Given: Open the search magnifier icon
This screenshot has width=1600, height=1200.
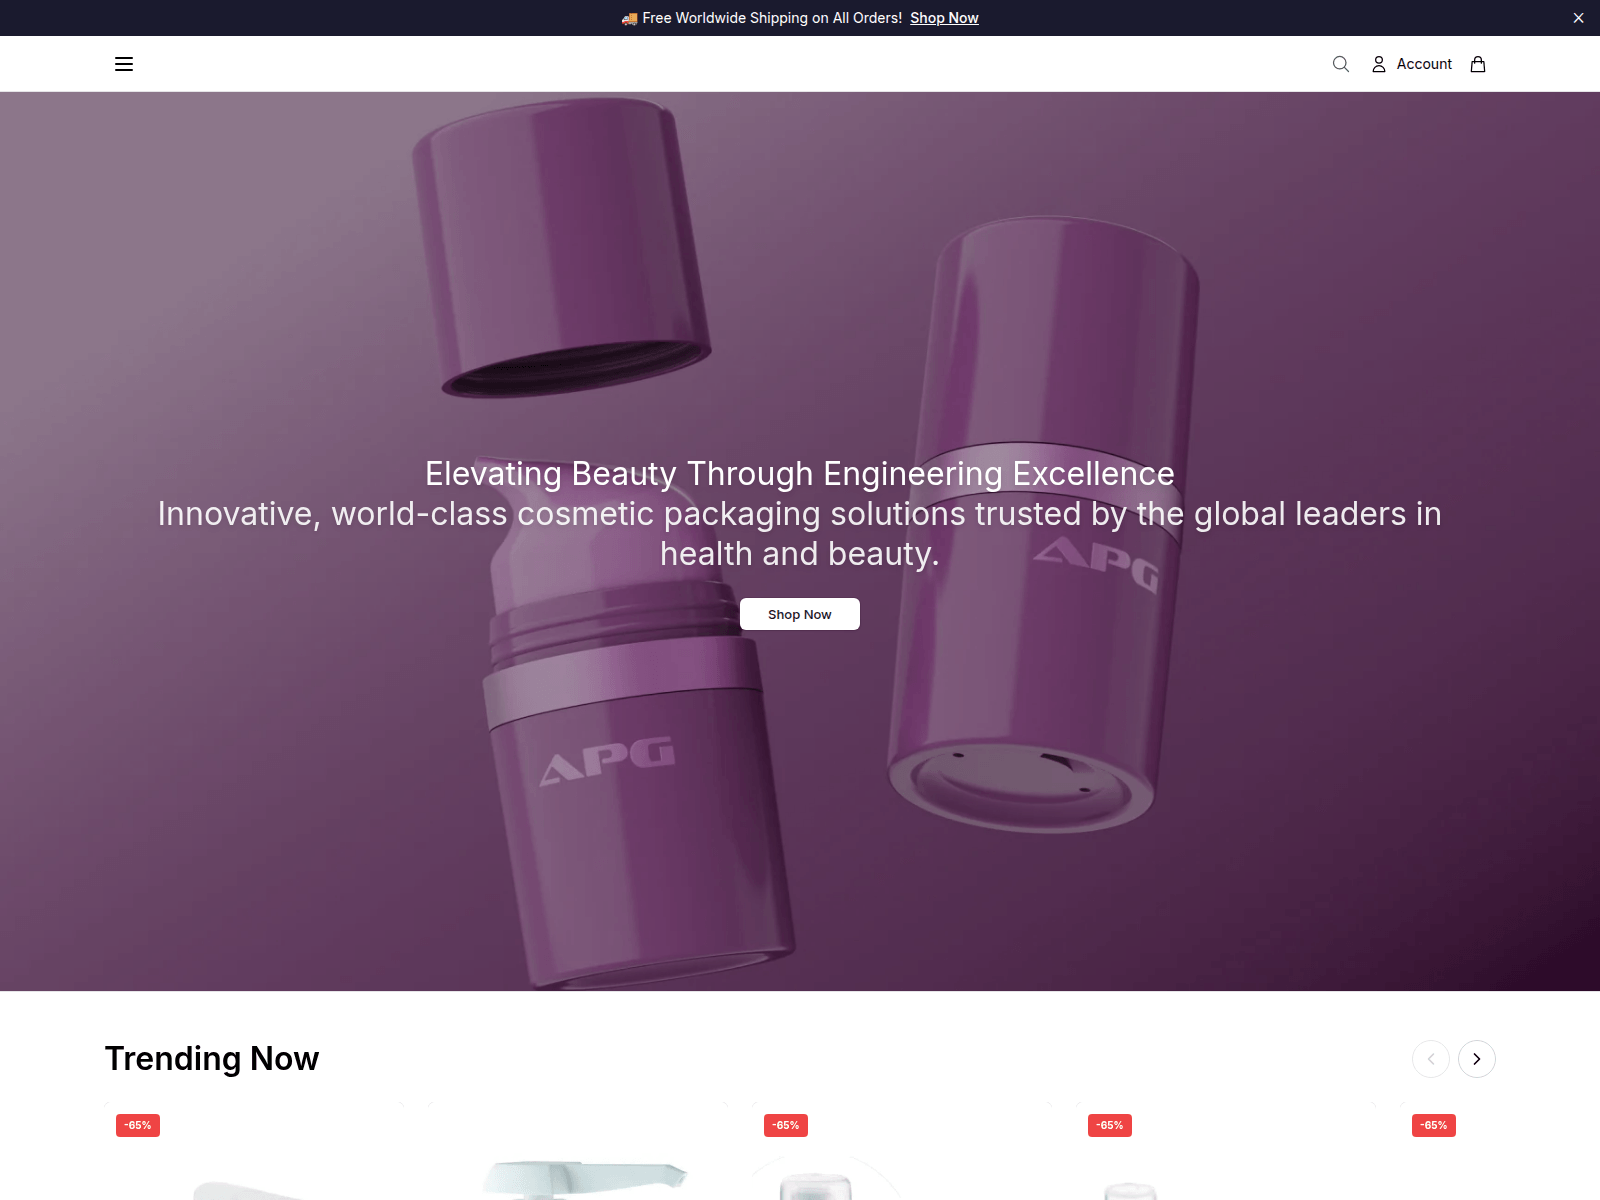Looking at the screenshot, I should pos(1341,64).
